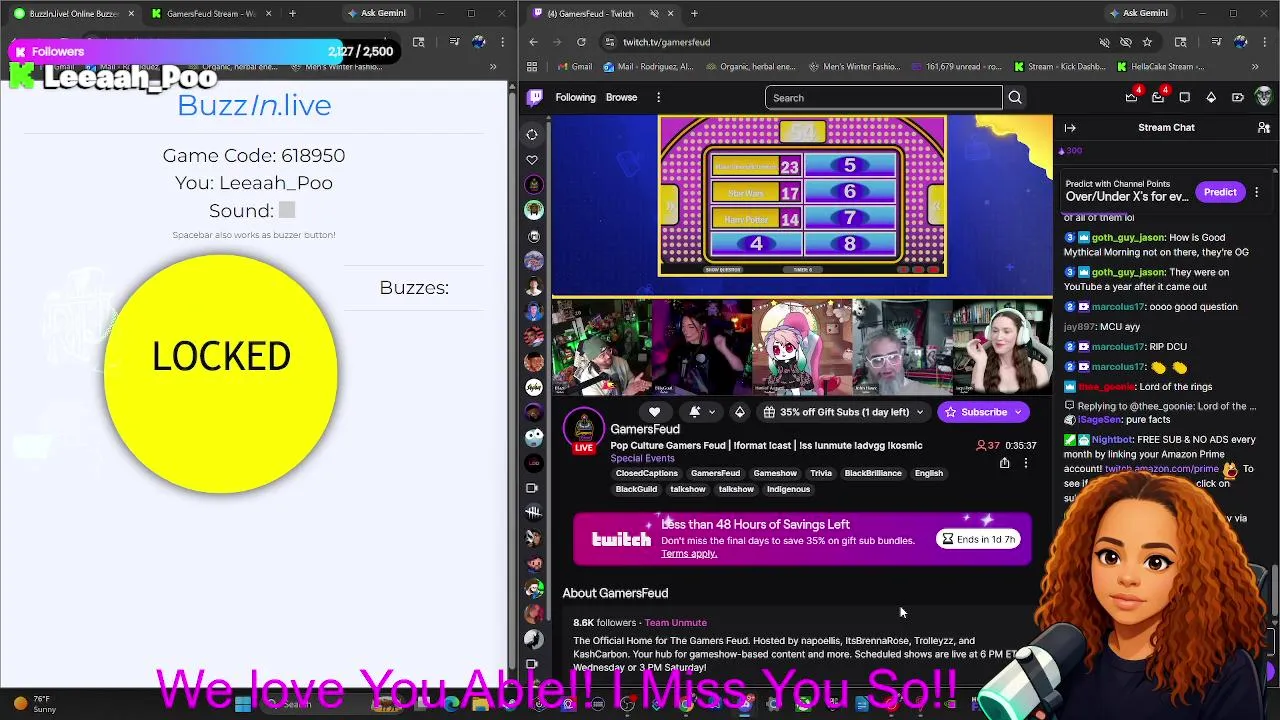Open the Stream - Kick Dashboard bookmark

click(x=1060, y=67)
